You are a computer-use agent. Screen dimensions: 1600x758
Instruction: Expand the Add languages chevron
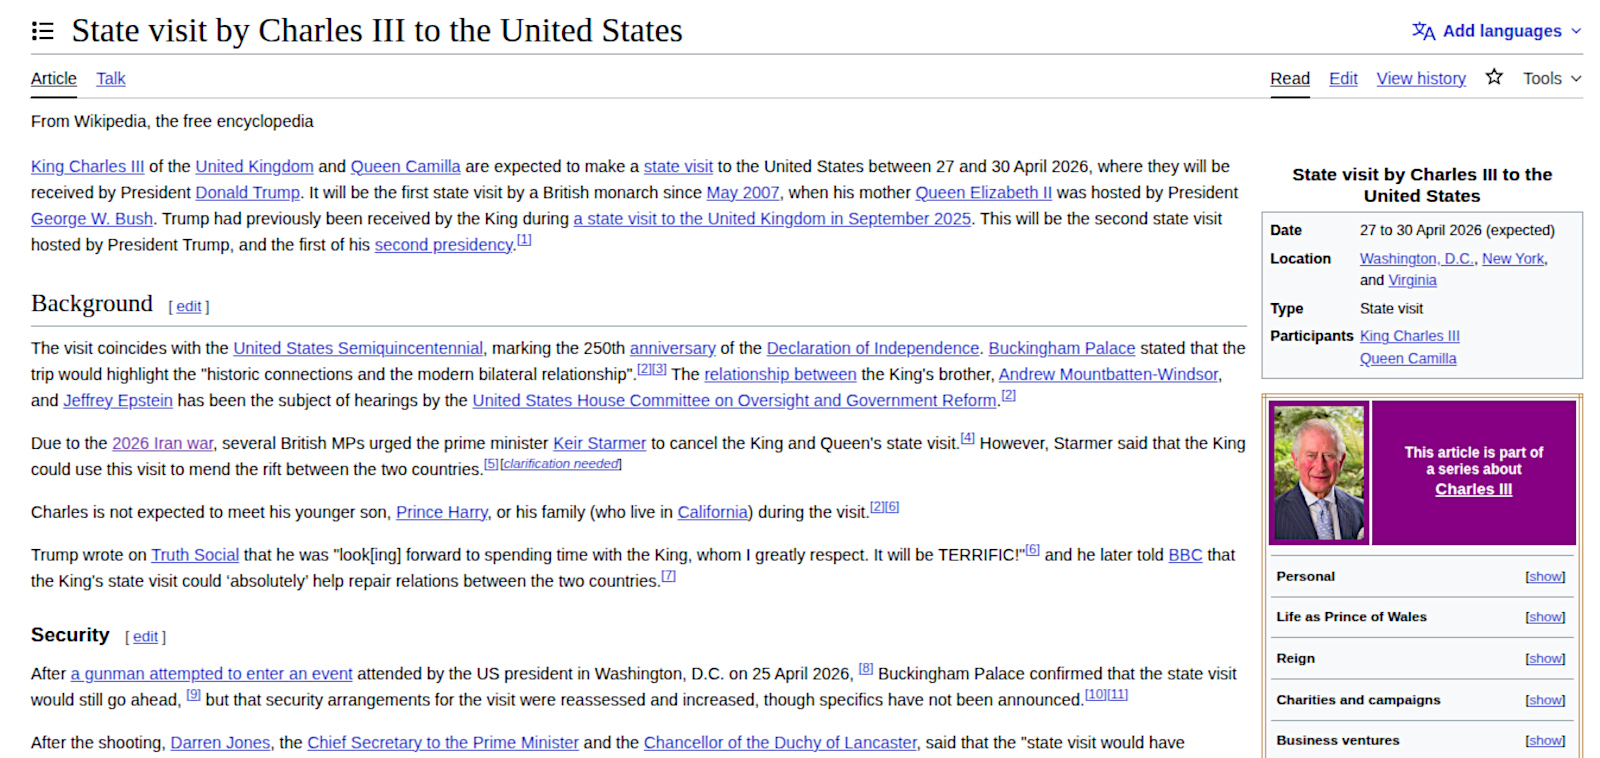click(x=1576, y=31)
